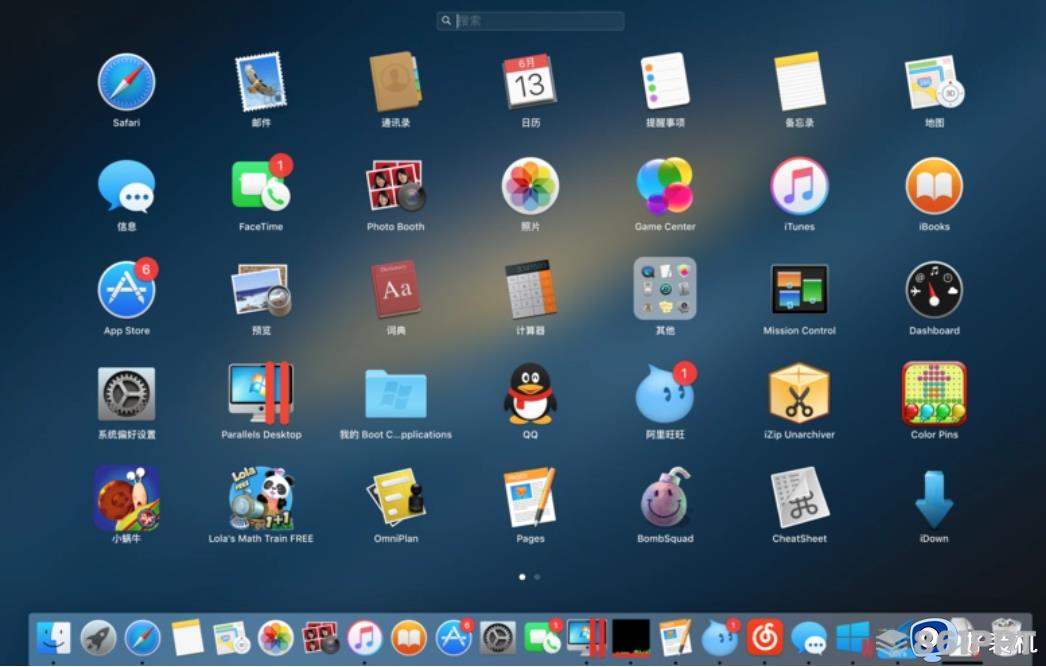Open iTunes from the Launchpad grid

pos(800,186)
